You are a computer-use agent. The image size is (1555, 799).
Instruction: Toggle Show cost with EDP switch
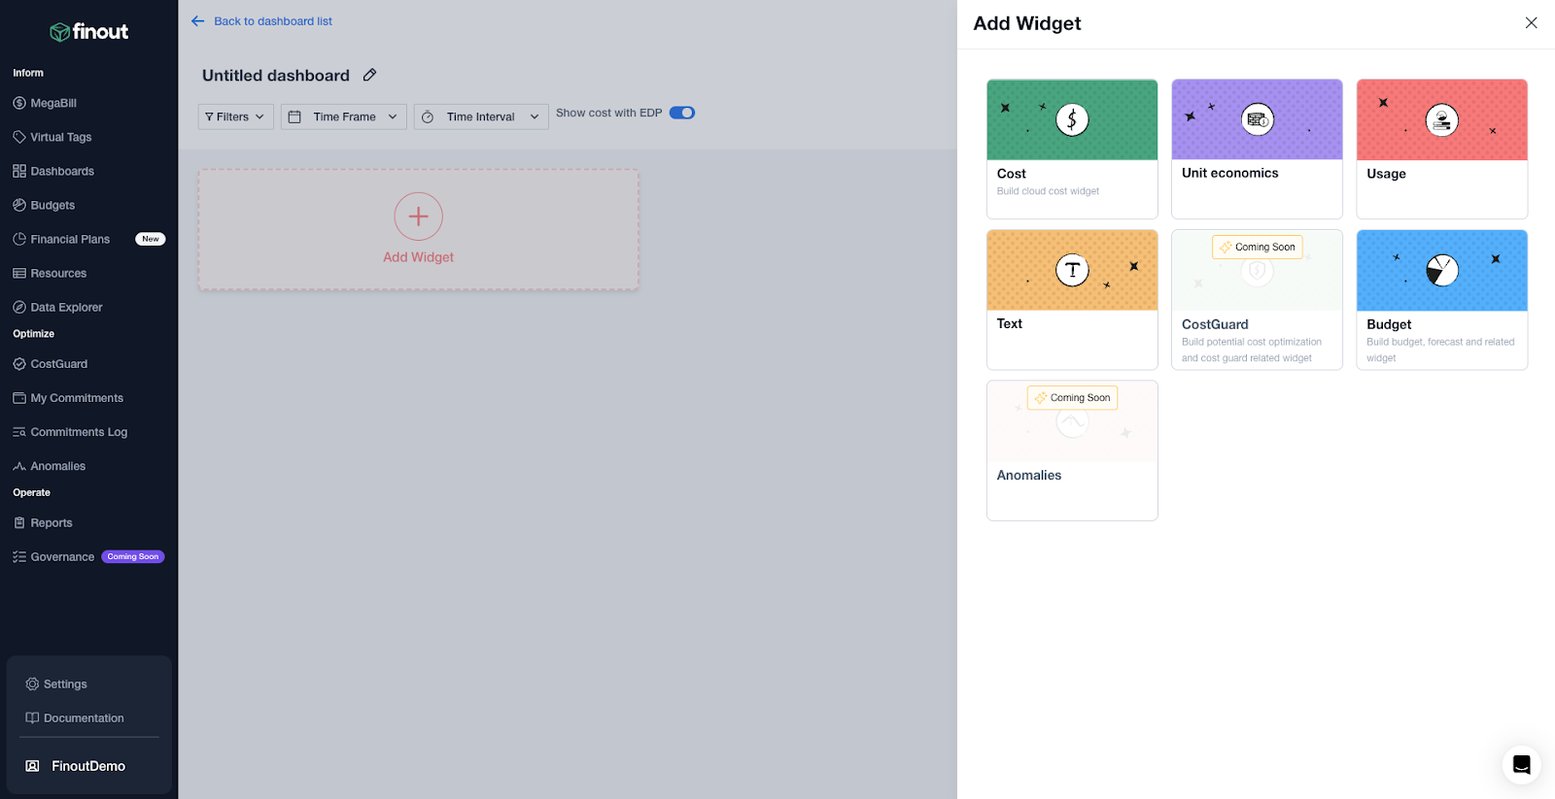(682, 113)
